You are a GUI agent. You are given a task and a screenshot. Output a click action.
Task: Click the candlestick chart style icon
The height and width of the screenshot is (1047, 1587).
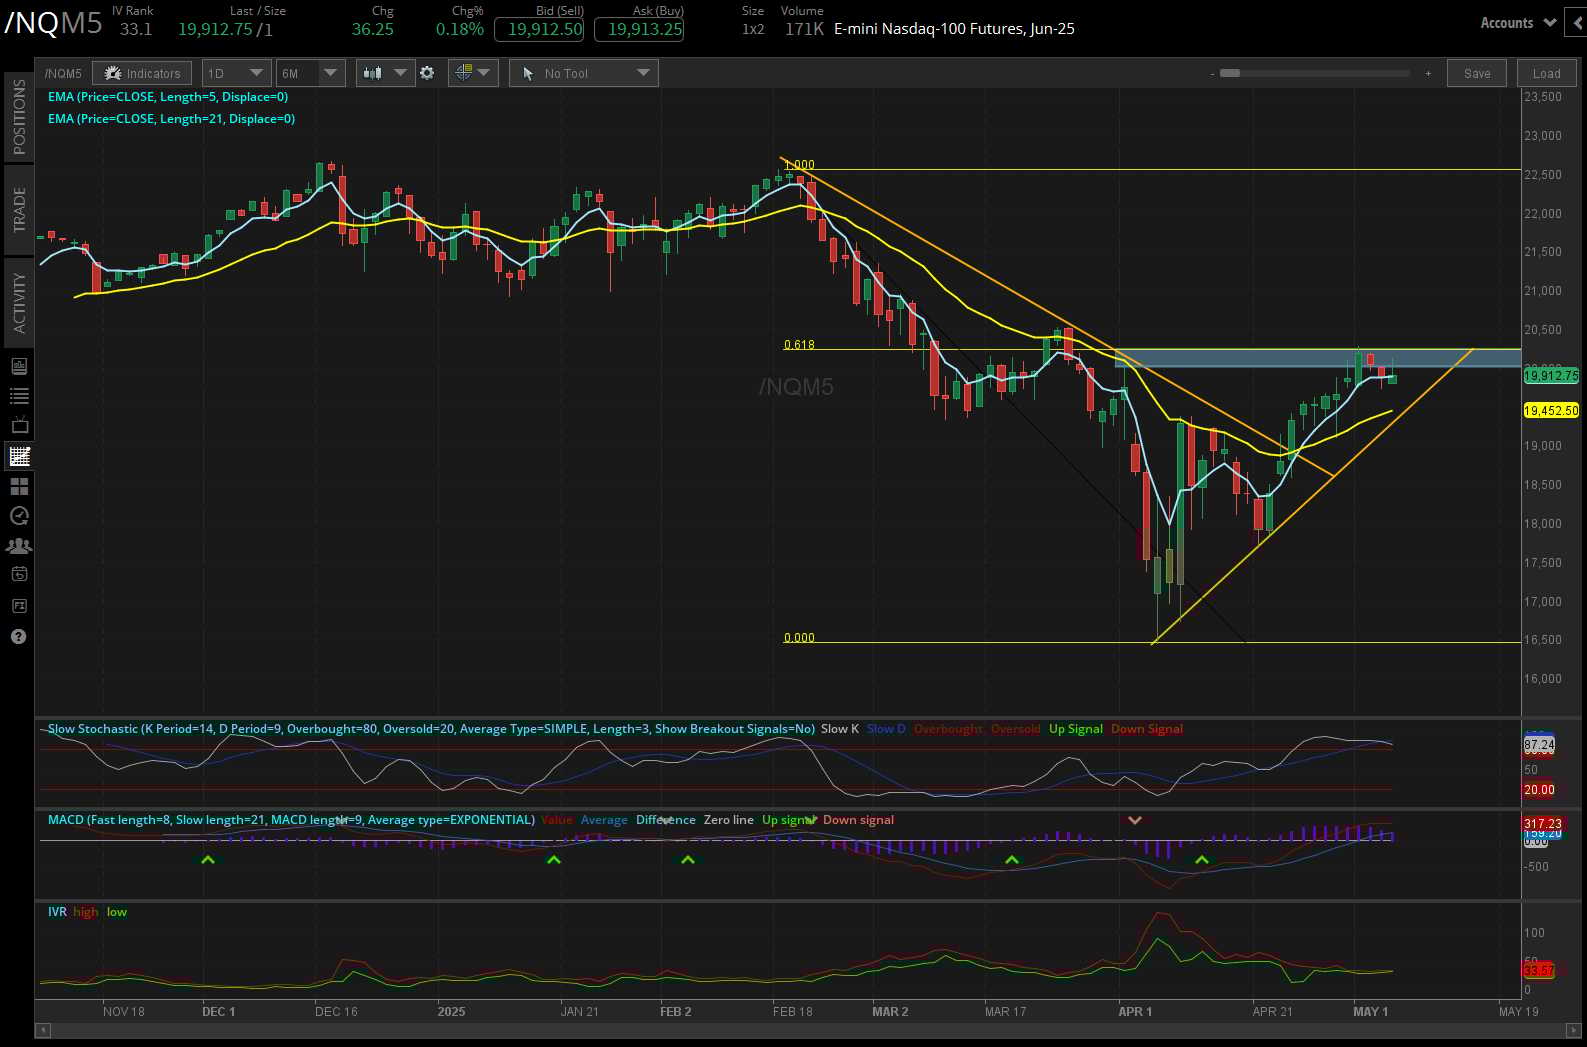tap(373, 73)
